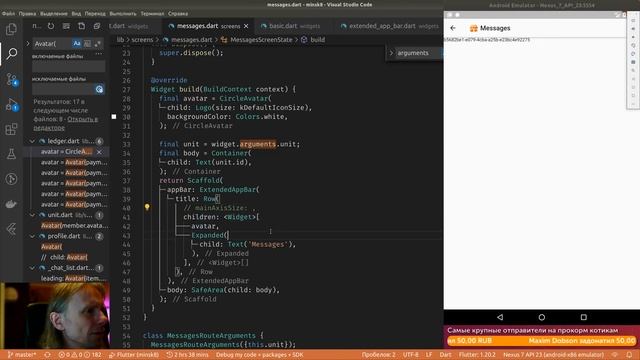Viewport: 640px width, 360px height.
Task: Click files-to-include input field
Action: 69,66
